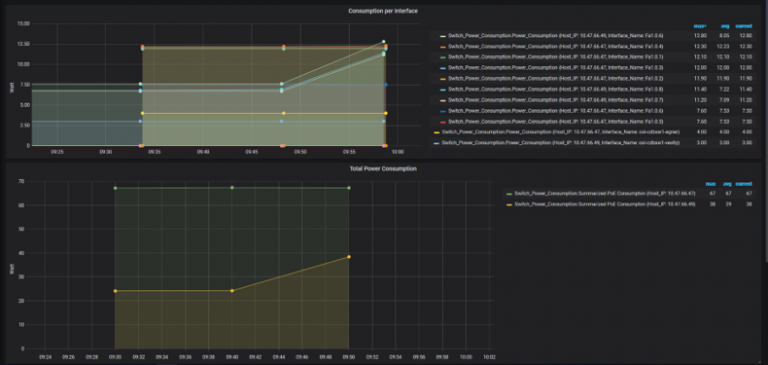Open color swatch of Fa1.0.2 series
Viewport: 768px width, 365px height.
point(443,78)
